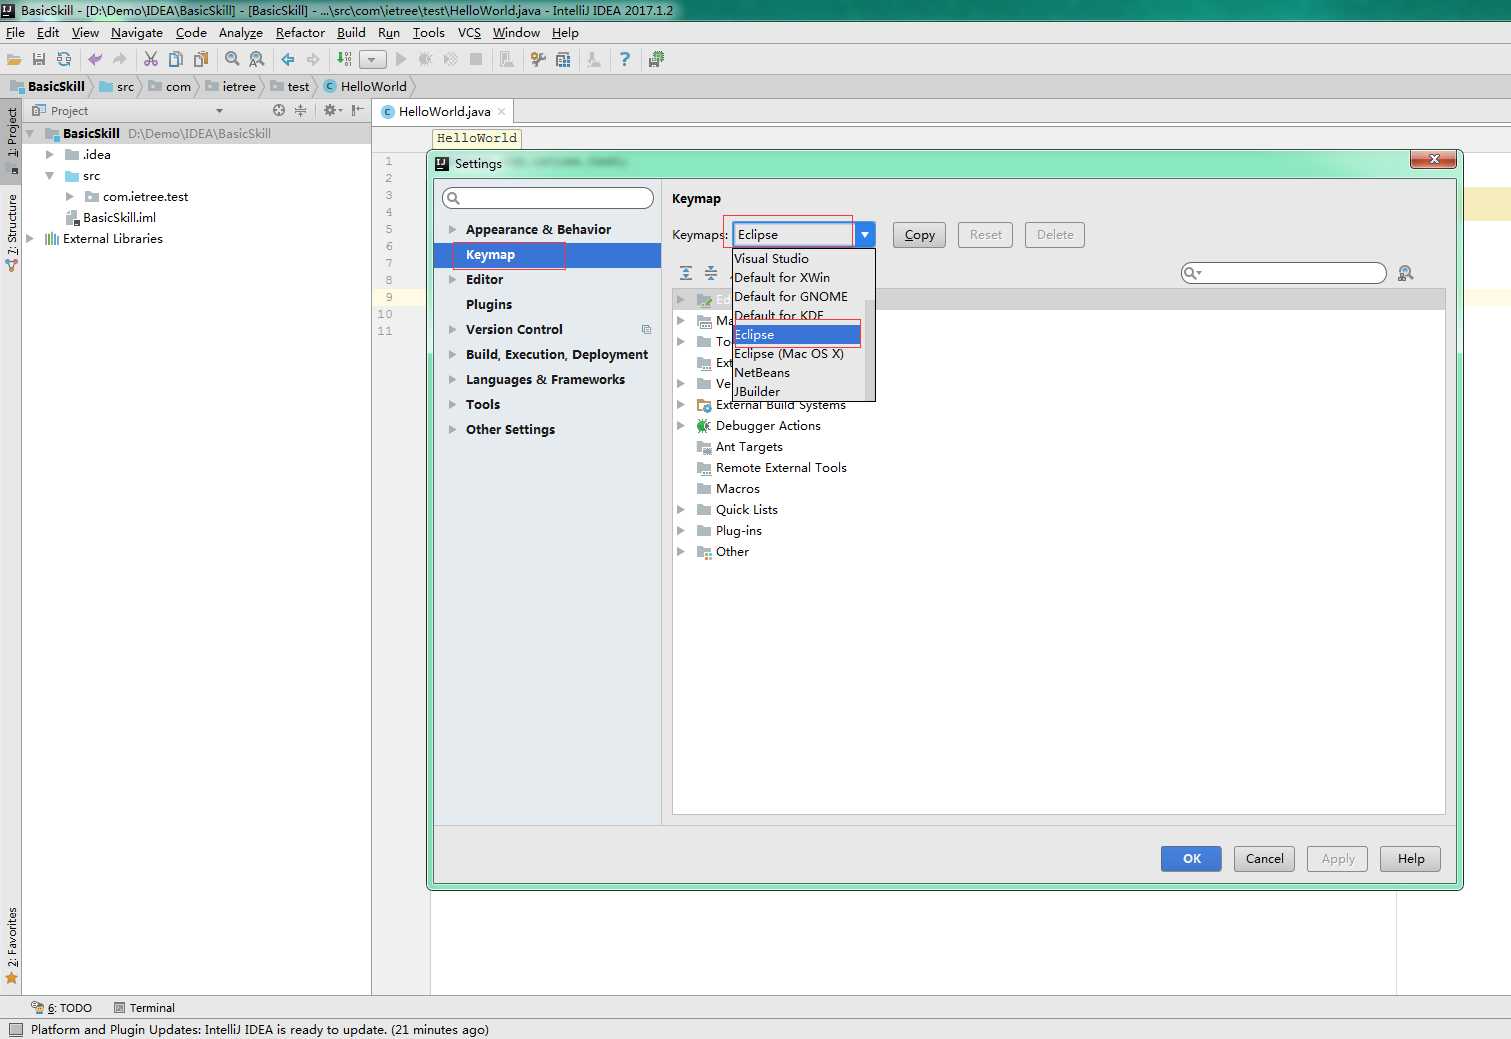Click Collapse All icon in Keymap panel
The height and width of the screenshot is (1039, 1511).
point(711,273)
